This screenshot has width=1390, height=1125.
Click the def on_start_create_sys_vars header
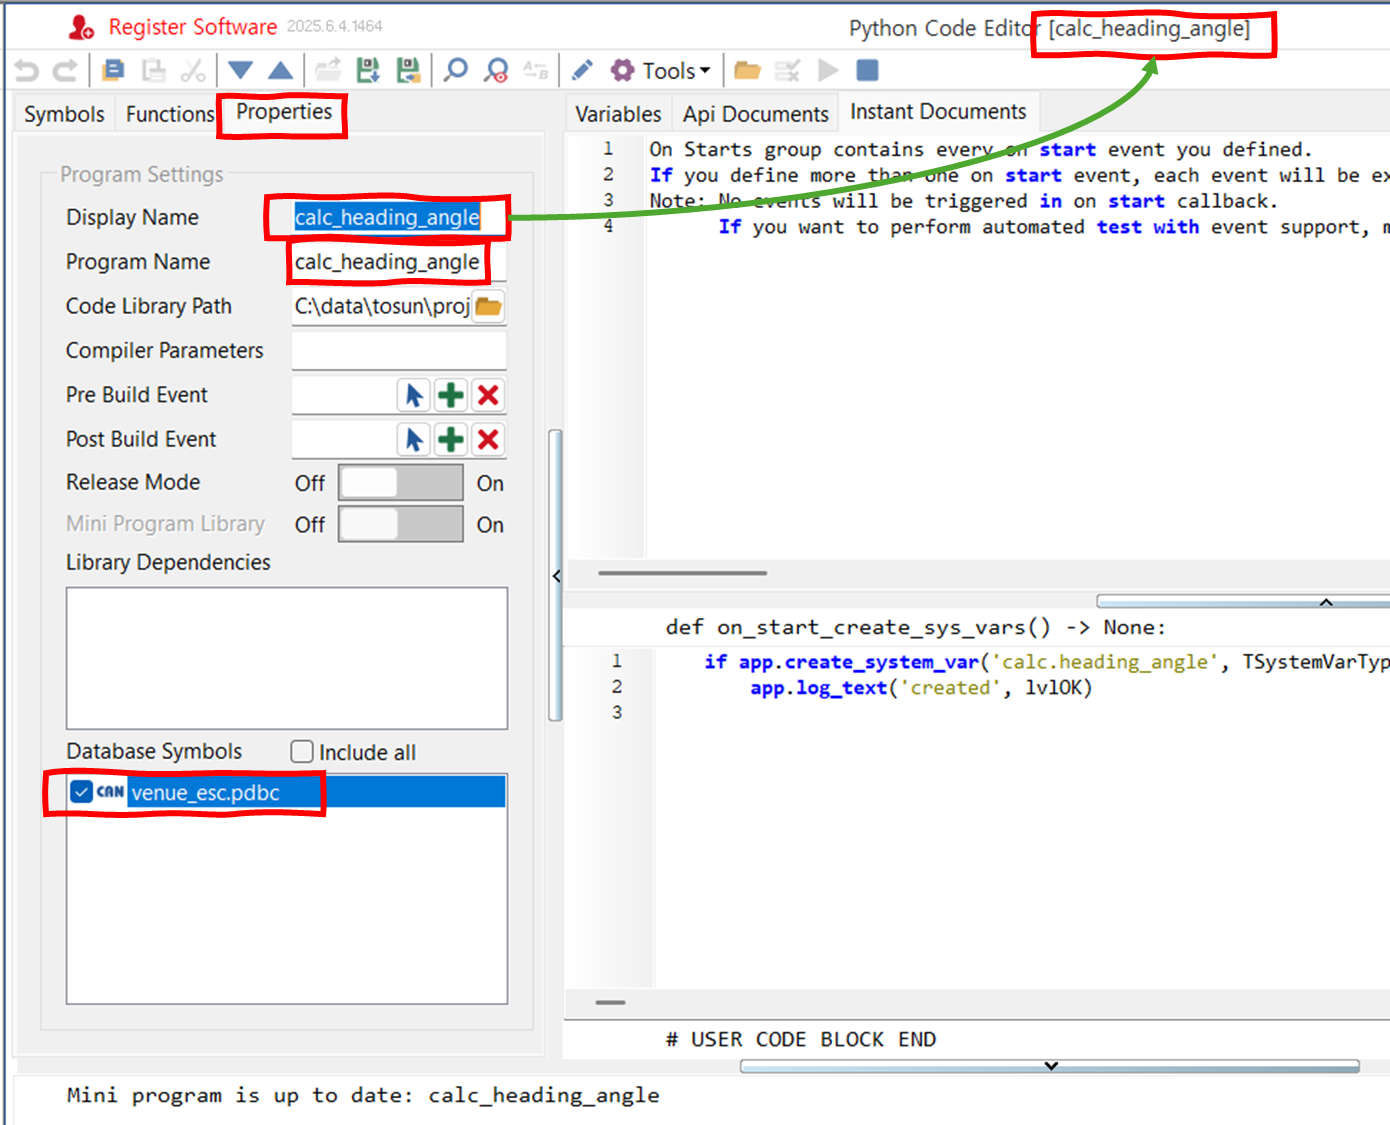point(915,627)
